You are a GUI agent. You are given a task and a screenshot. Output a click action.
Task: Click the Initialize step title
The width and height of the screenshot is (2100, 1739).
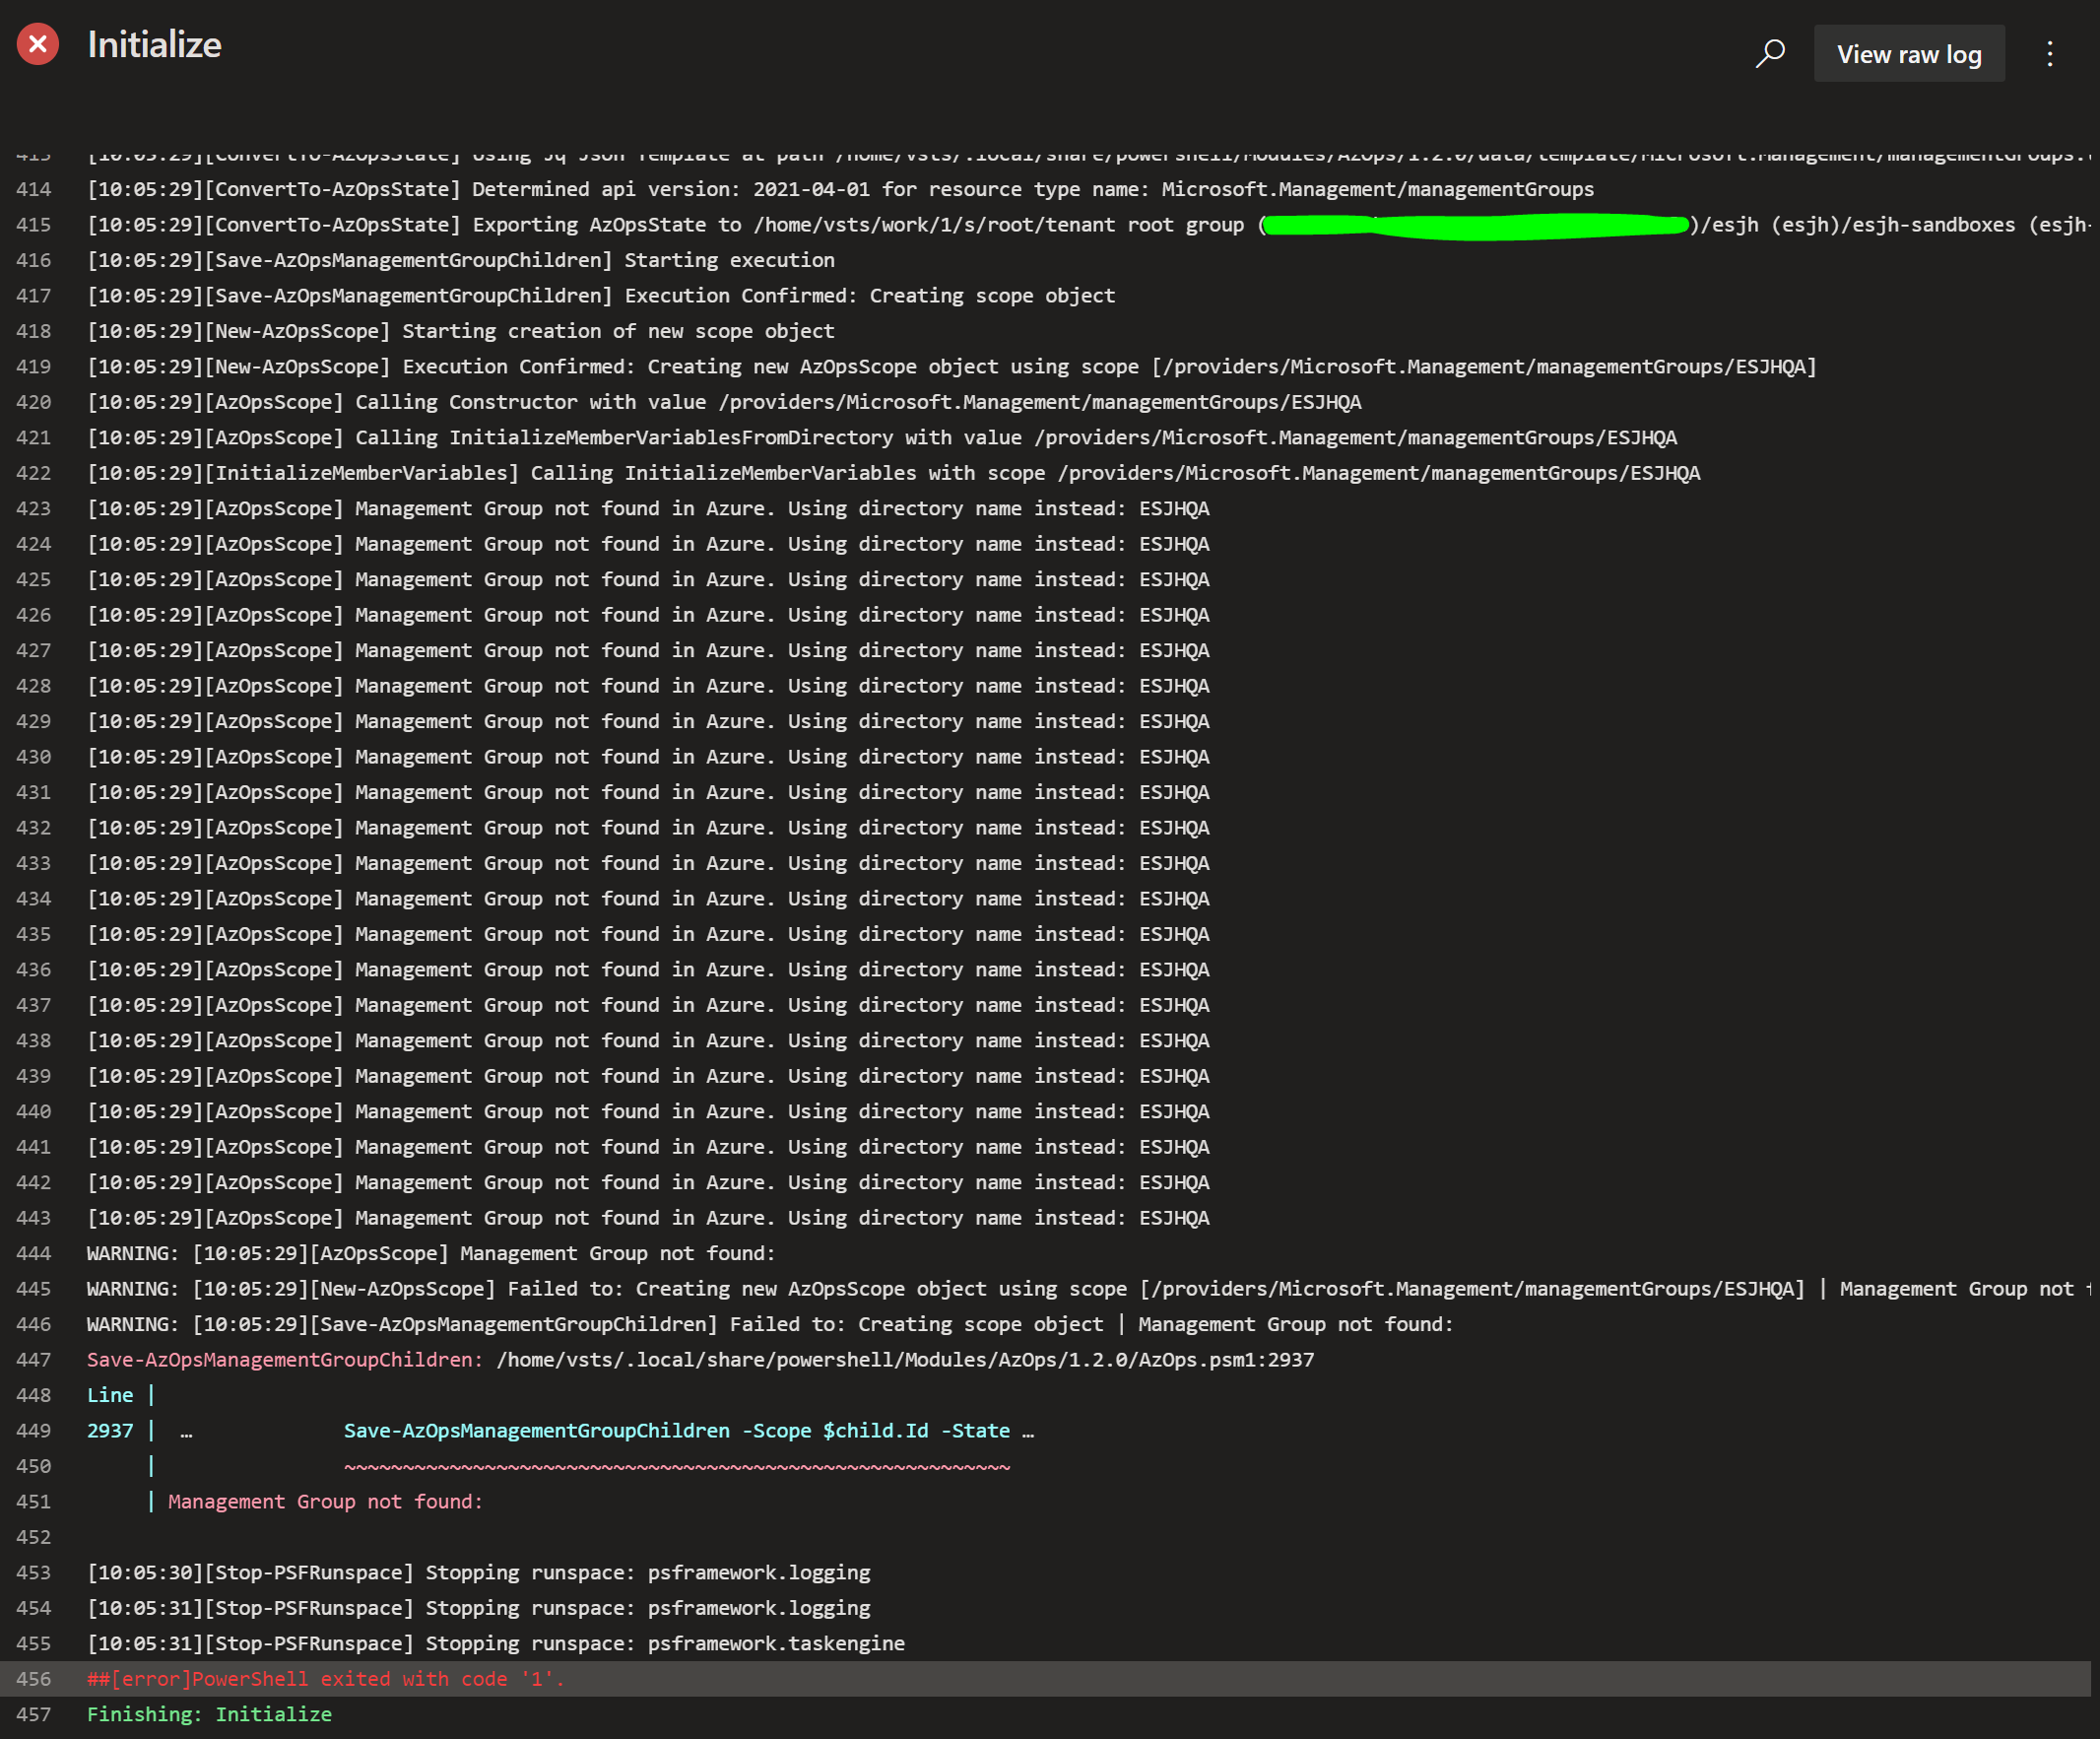154,44
